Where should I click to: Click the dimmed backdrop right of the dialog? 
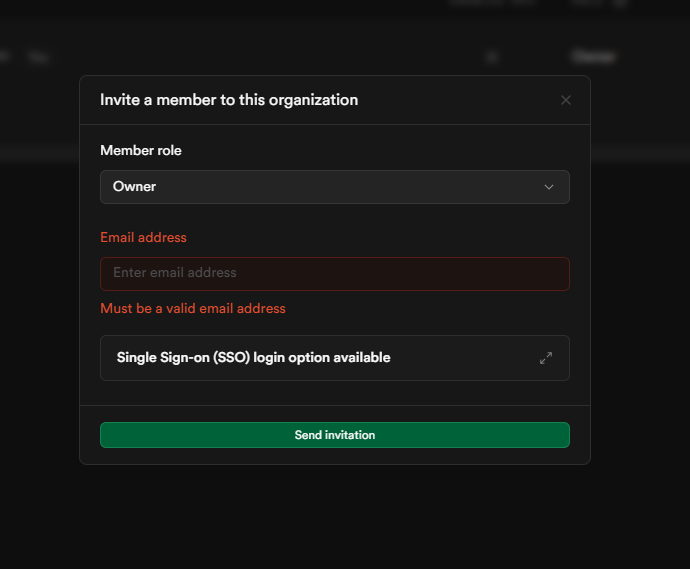pyautogui.click(x=640, y=300)
